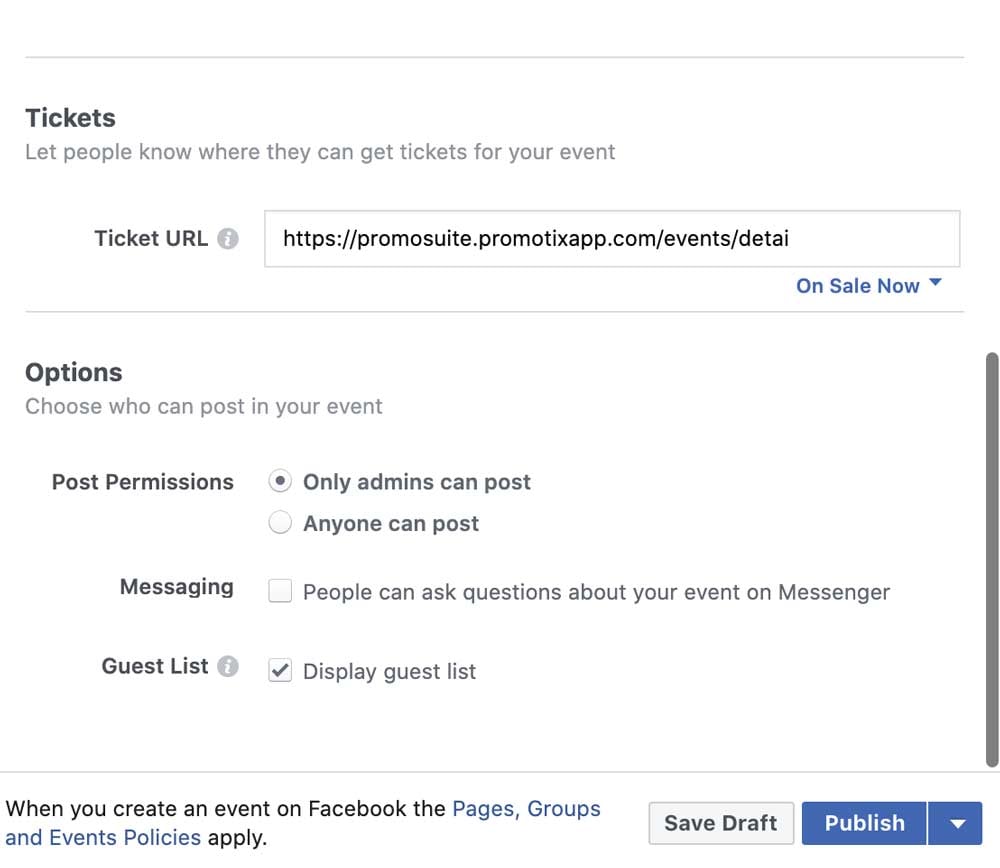Image resolution: width=1000 pixels, height=868 pixels.
Task: Enable Messenger questions for your event
Action: pyautogui.click(x=280, y=590)
